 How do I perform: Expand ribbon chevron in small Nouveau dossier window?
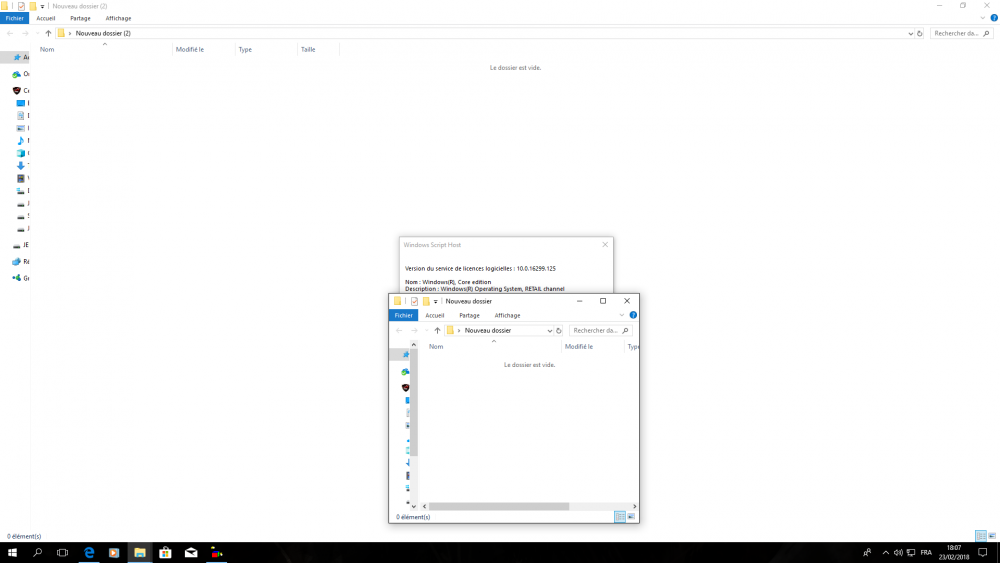[622, 315]
